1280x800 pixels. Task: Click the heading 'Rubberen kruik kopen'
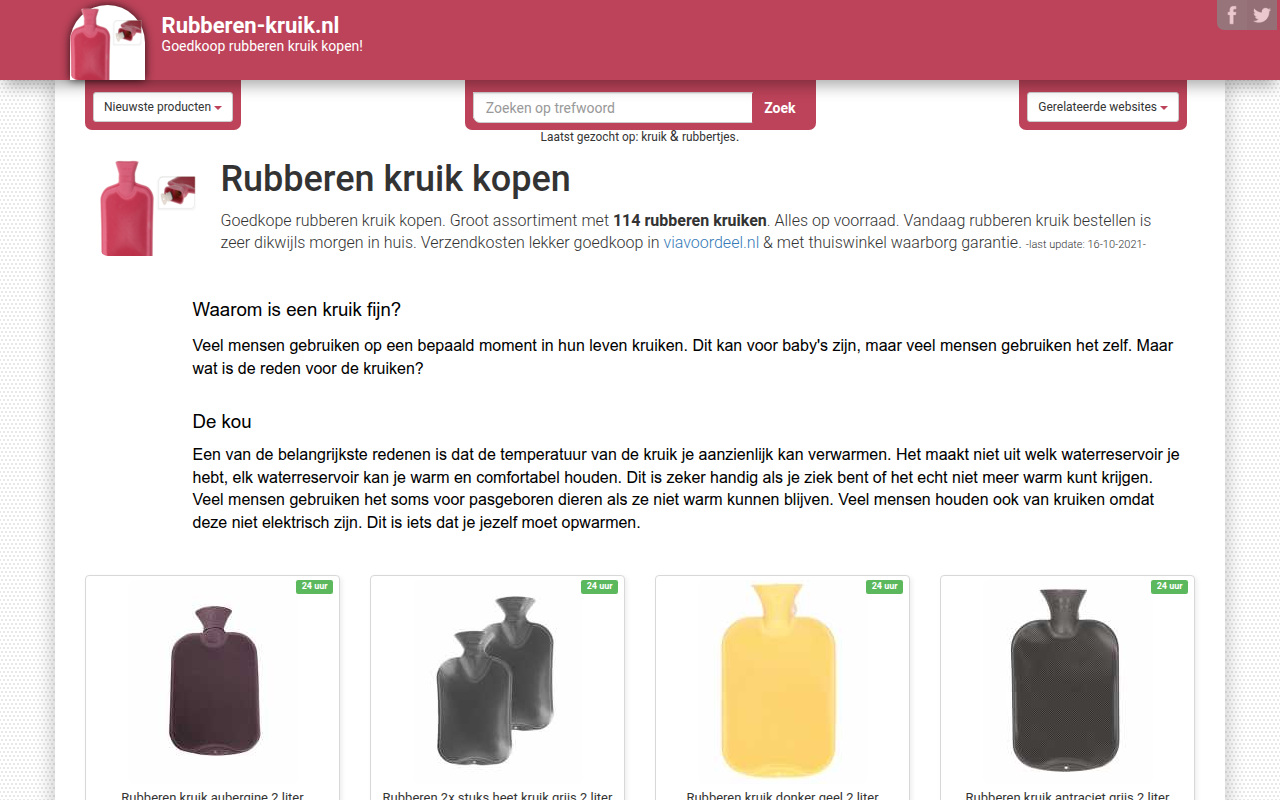tap(396, 179)
